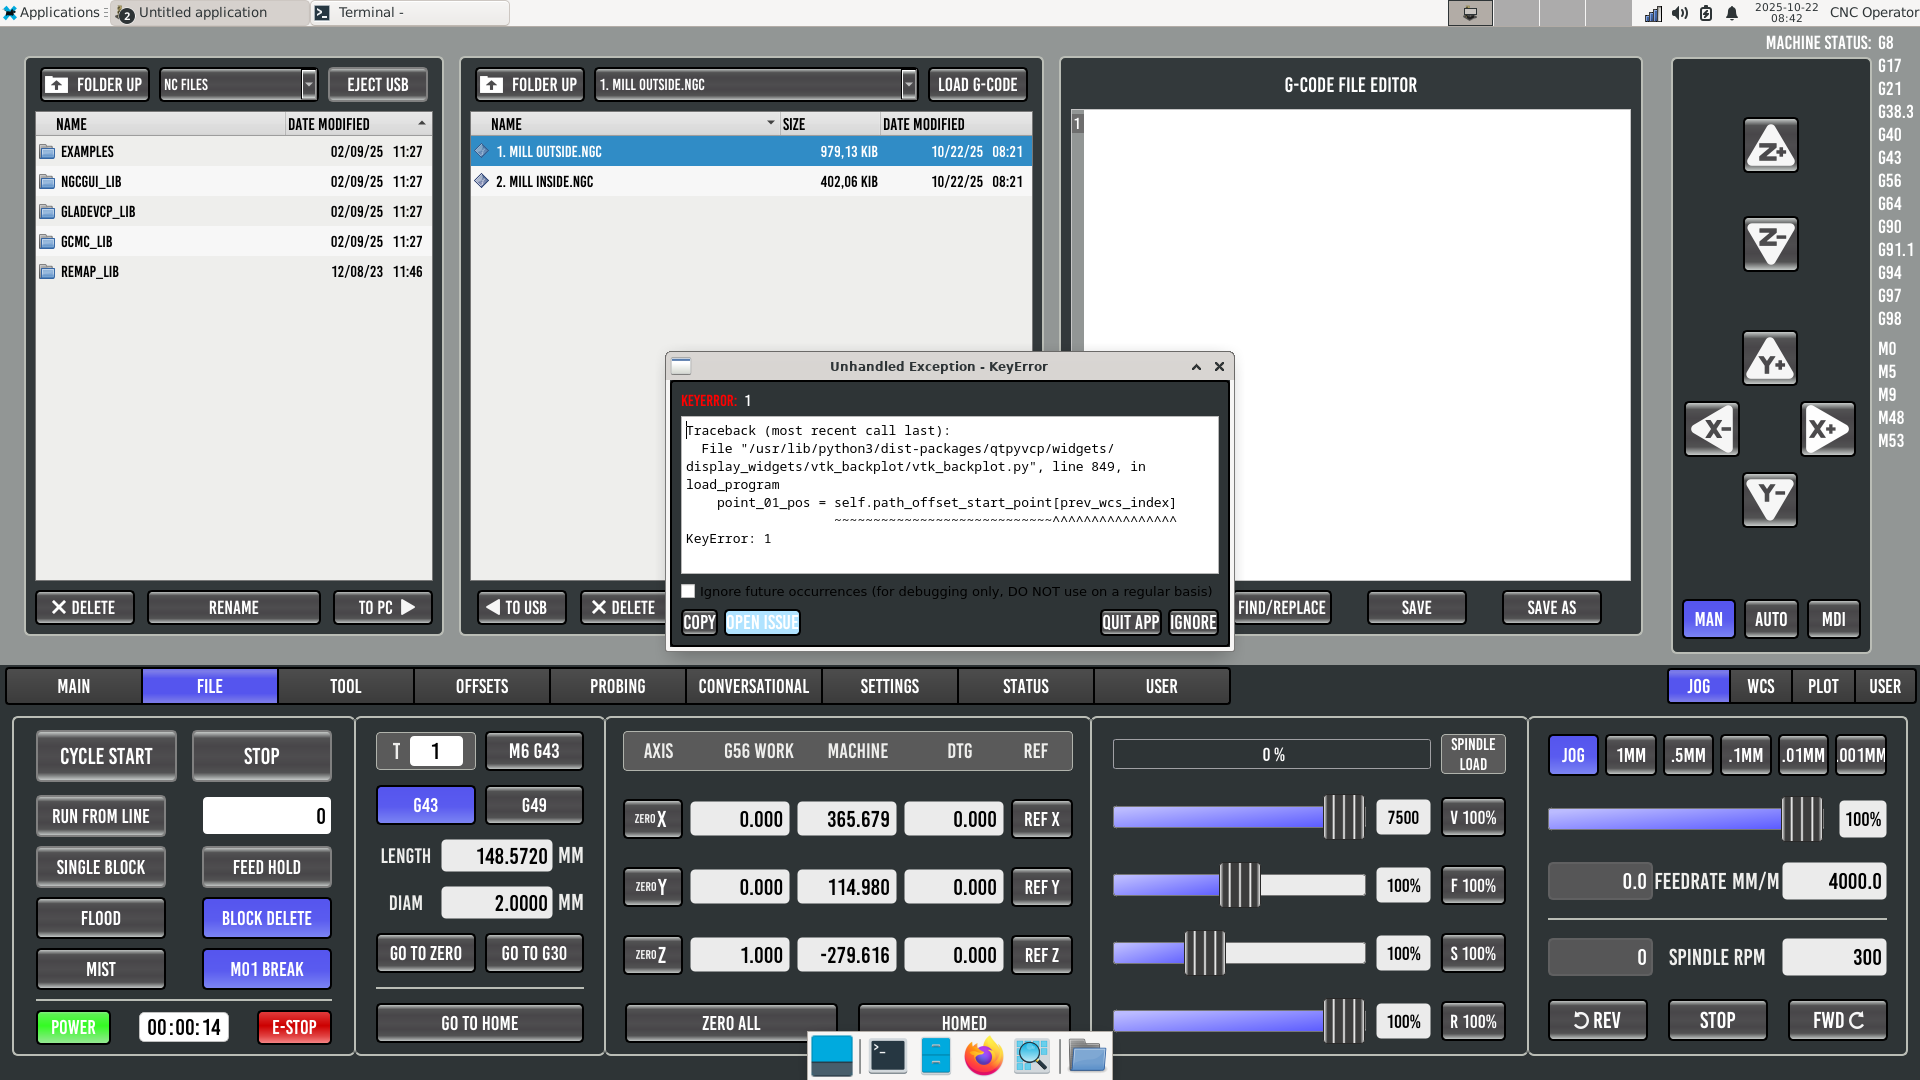The height and width of the screenshot is (1080, 1920).
Task: Toggle the Block Delete button
Action: click(266, 918)
